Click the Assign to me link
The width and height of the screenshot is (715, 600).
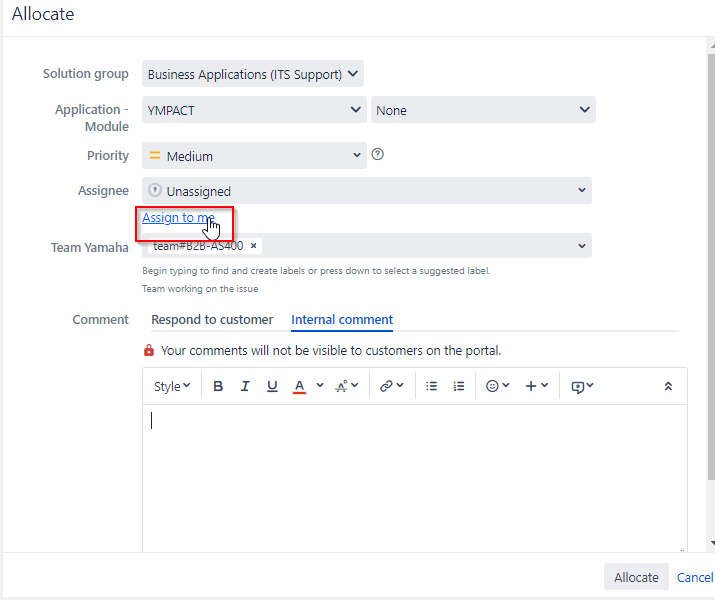coord(178,217)
